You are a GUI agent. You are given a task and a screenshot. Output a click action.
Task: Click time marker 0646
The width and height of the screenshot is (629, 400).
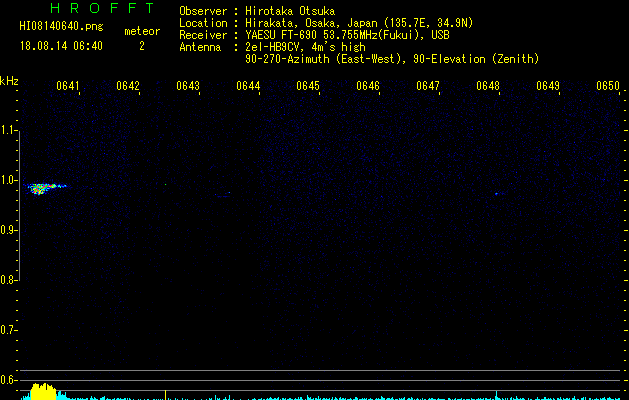tap(368, 86)
